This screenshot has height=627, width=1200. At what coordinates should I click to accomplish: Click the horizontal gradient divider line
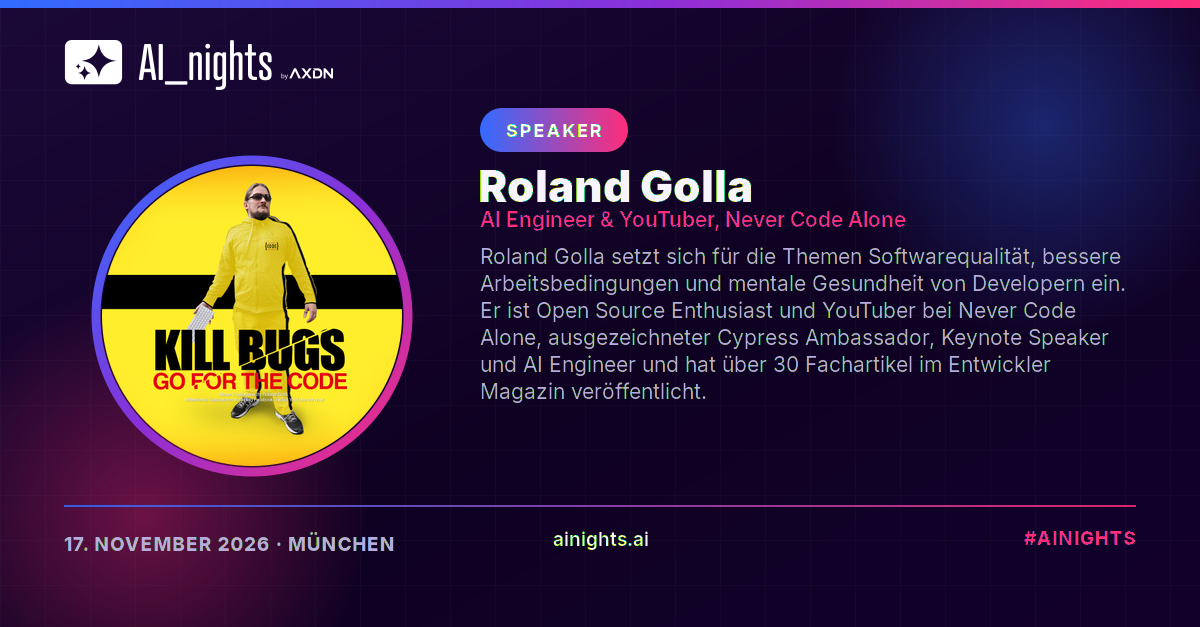[x=600, y=506]
